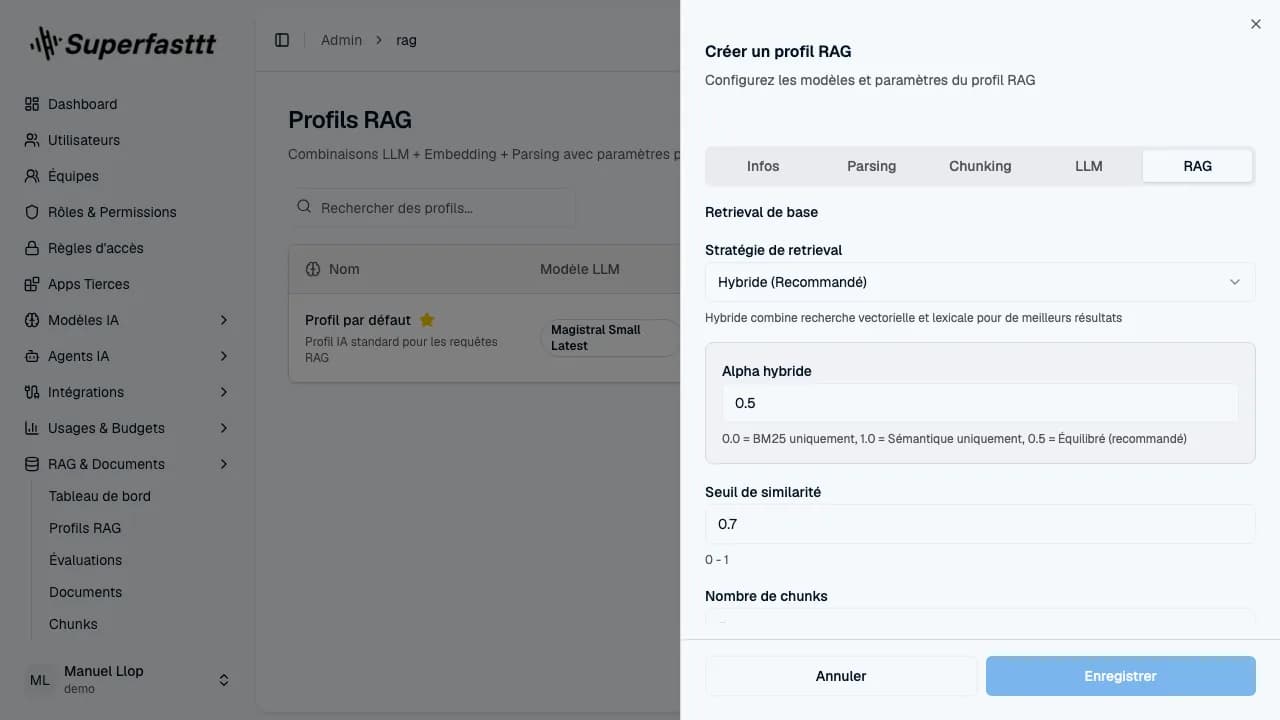The image size is (1280, 720).
Task: Collapse the RAG & Documents chevron
Action: [224, 464]
